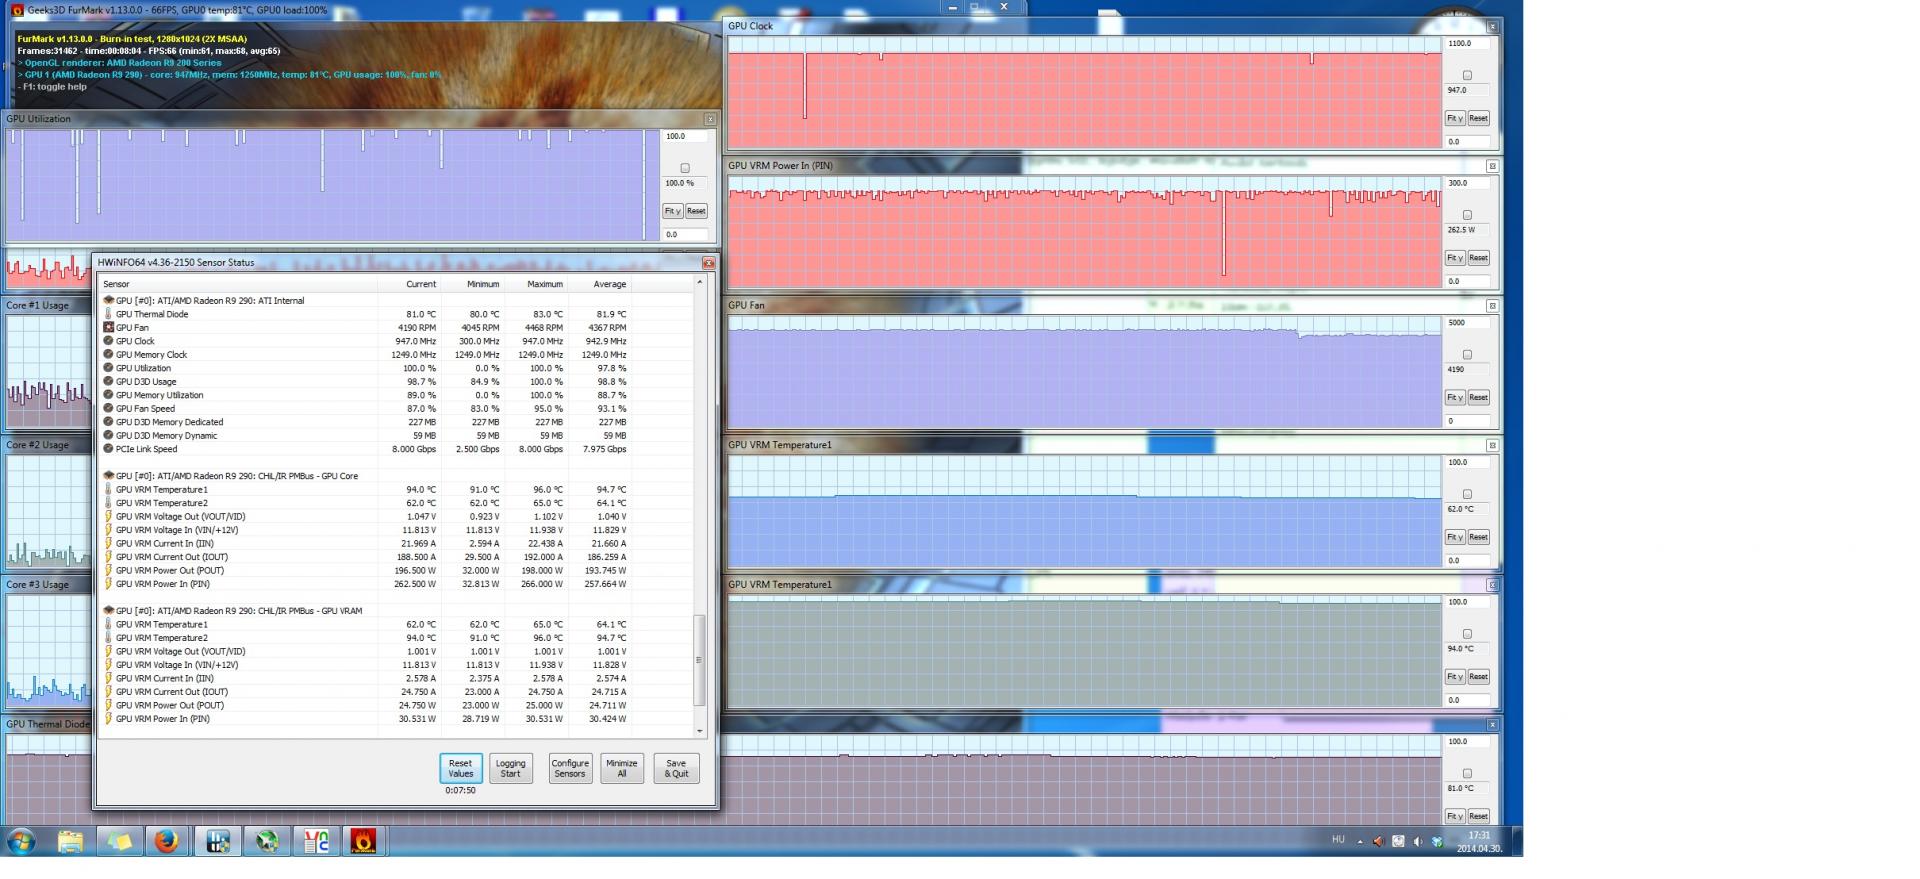This screenshot has width=1920, height=879.
Task: Toggle checkbox in GPU Fan graph
Action: click(x=1467, y=355)
